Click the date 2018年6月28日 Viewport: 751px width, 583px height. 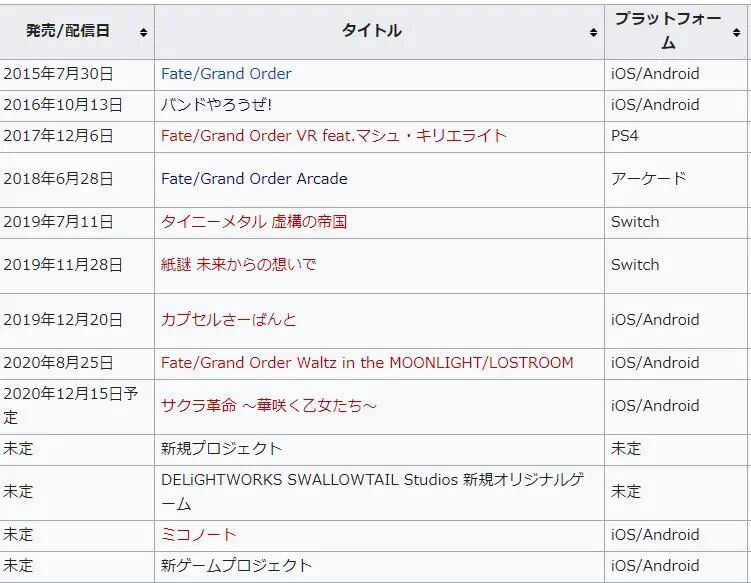point(58,179)
